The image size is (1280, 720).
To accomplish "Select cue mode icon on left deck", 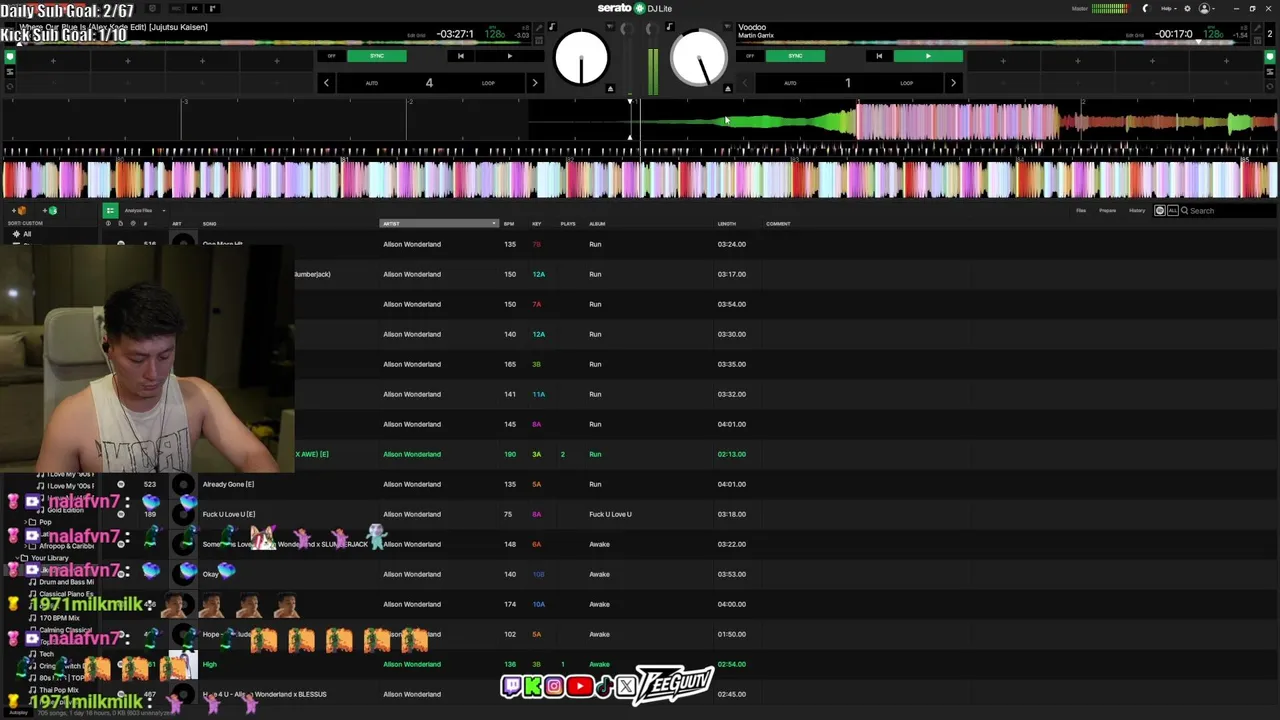I will tap(10, 57).
